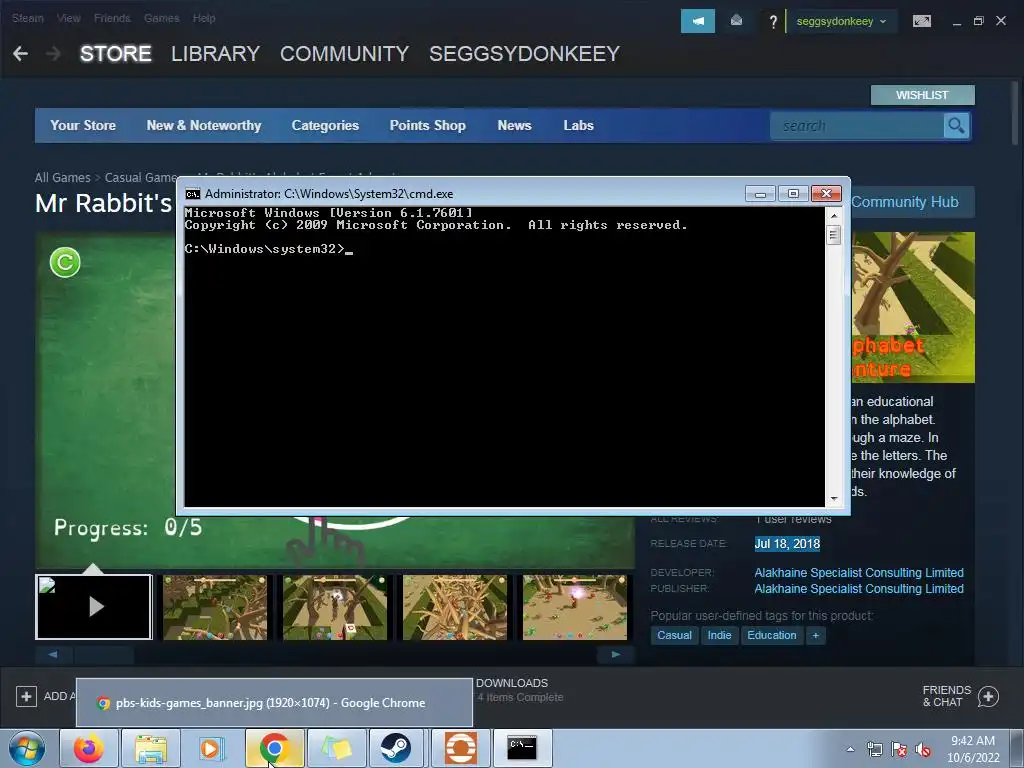
Task: Open the Your Store dropdown
Action: [x=83, y=125]
